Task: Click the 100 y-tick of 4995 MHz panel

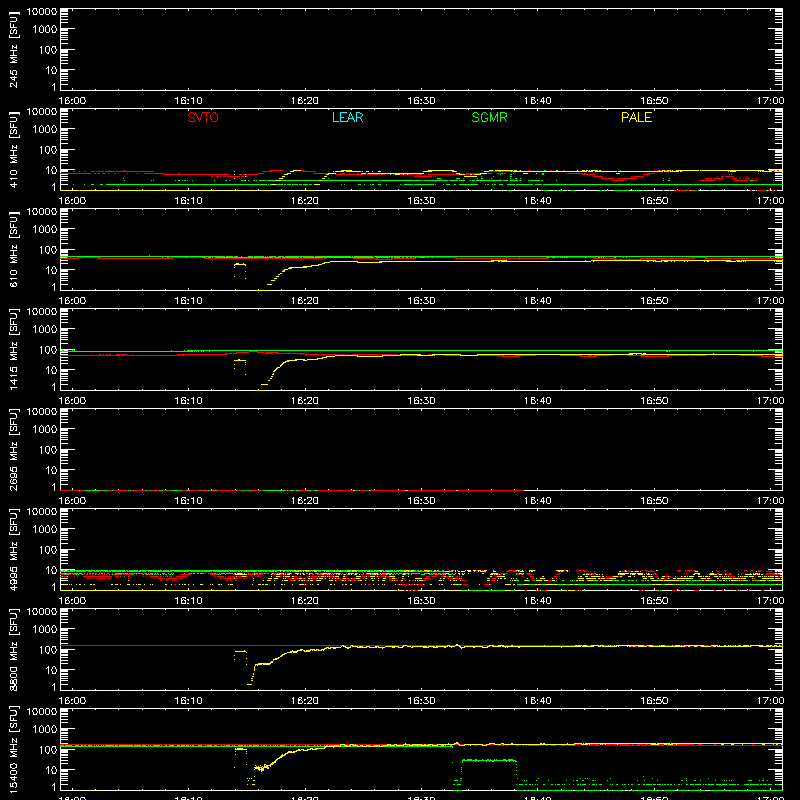Action: coord(48,550)
